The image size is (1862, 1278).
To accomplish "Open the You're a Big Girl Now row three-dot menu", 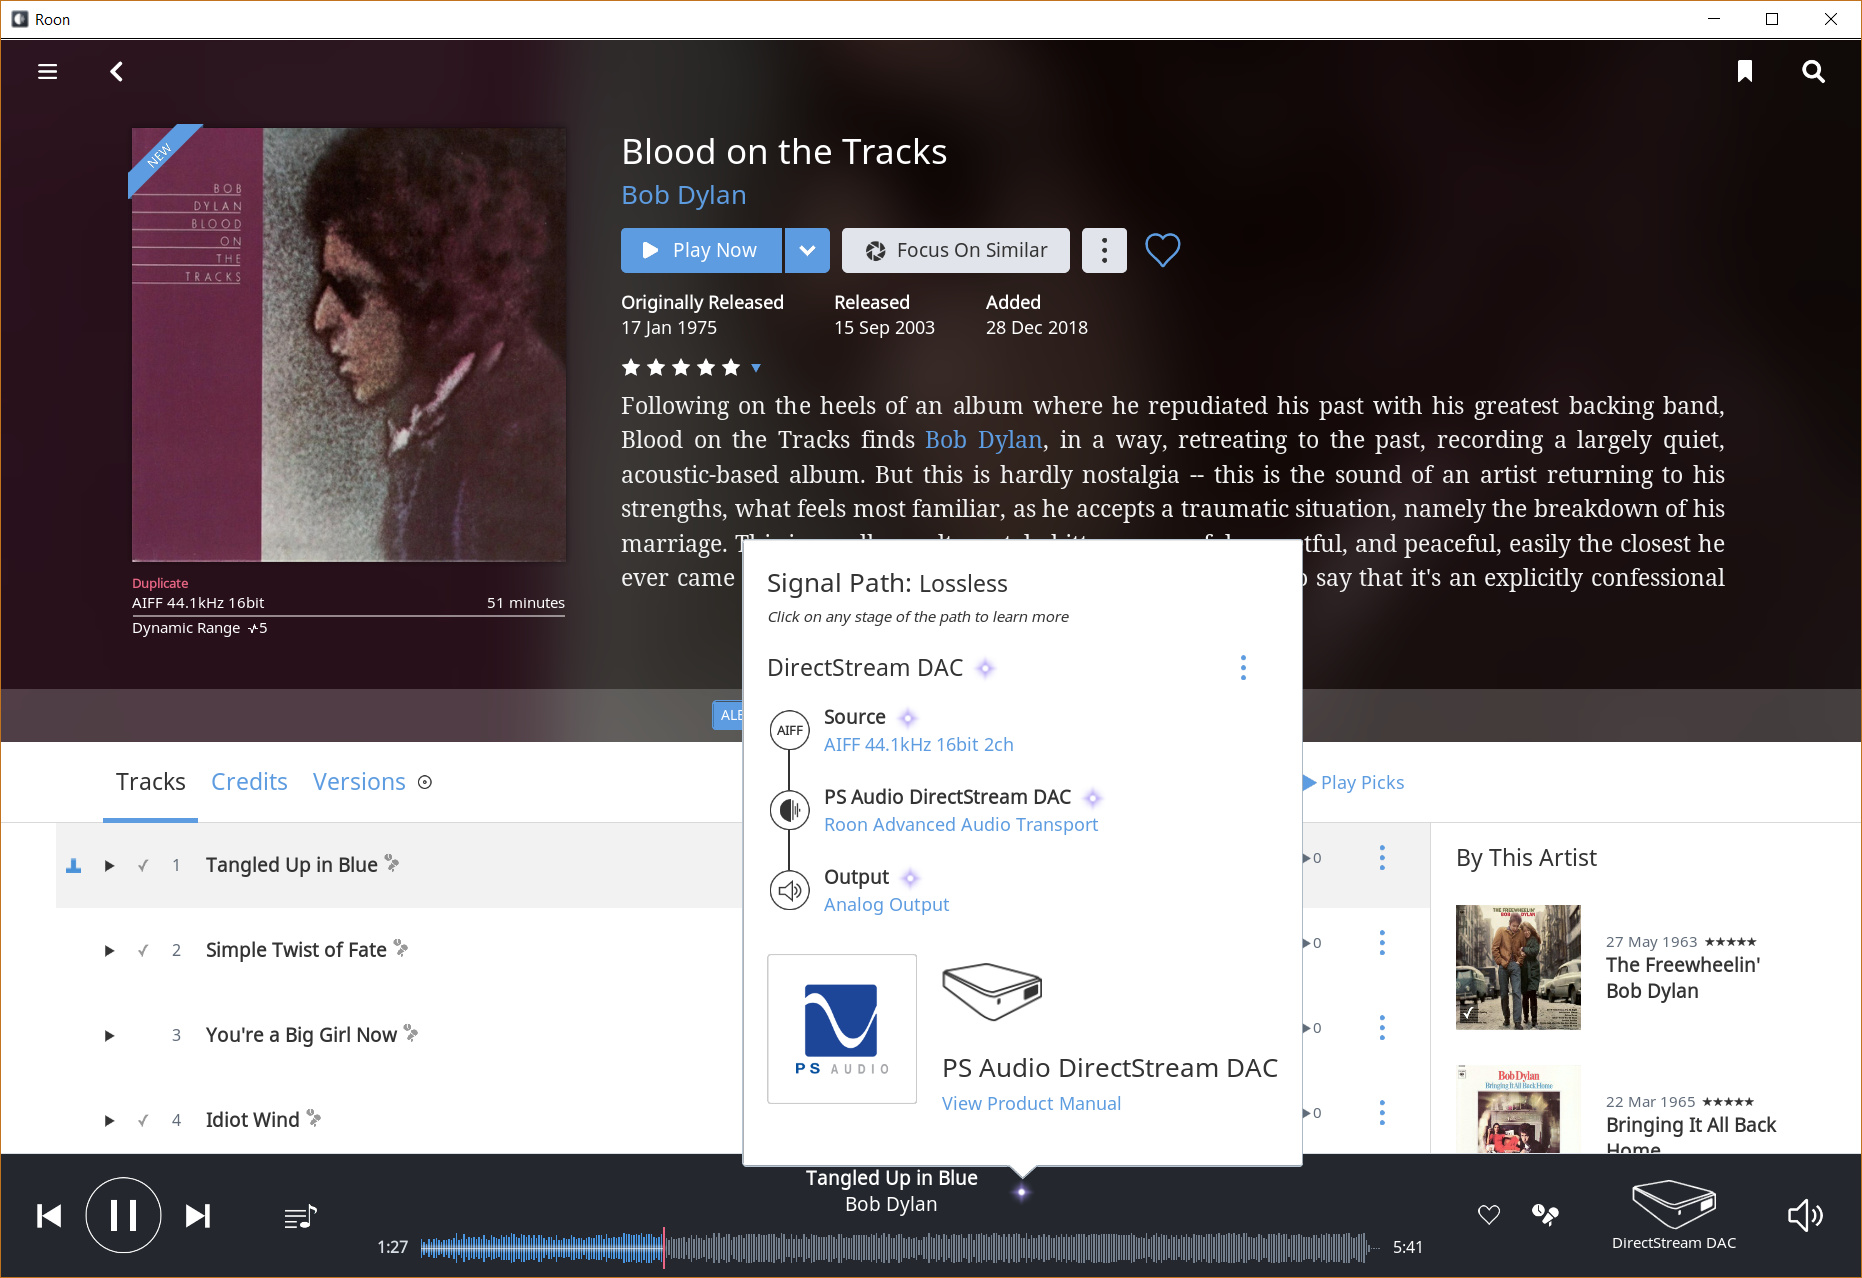I will 1382,1028.
